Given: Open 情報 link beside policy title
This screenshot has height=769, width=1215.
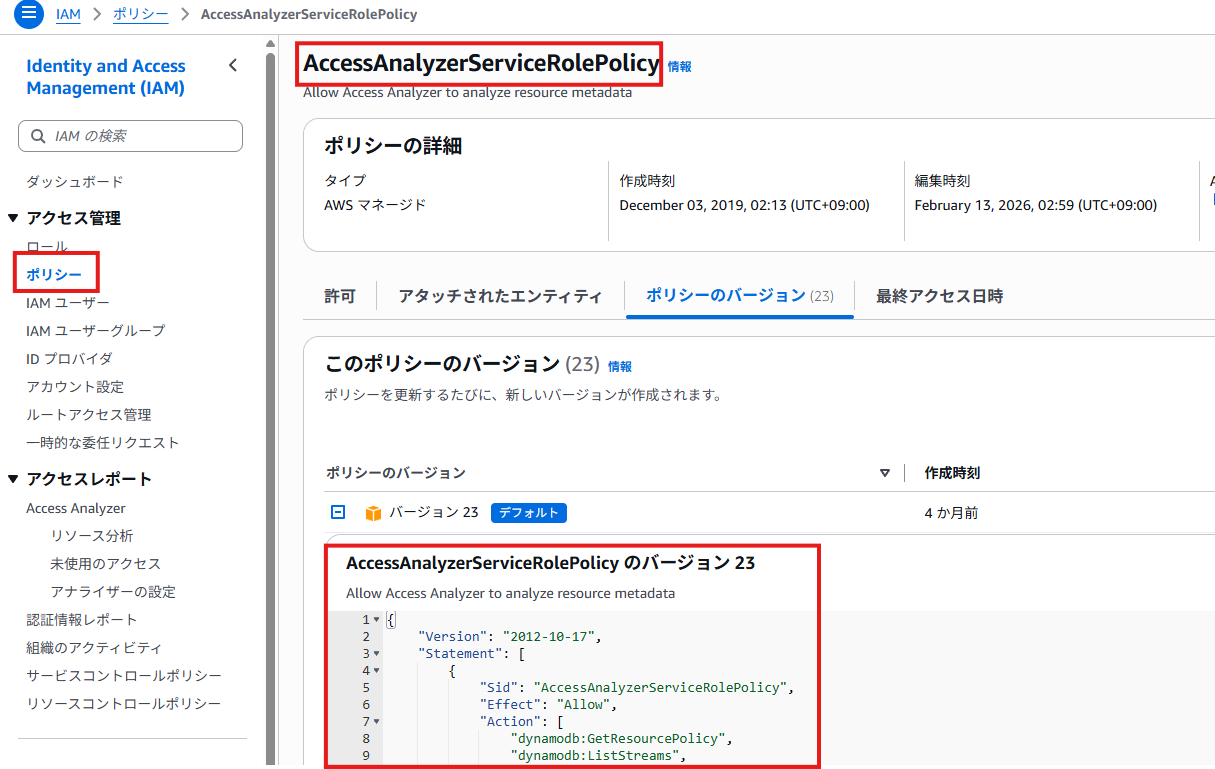Looking at the screenshot, I should tap(680, 67).
